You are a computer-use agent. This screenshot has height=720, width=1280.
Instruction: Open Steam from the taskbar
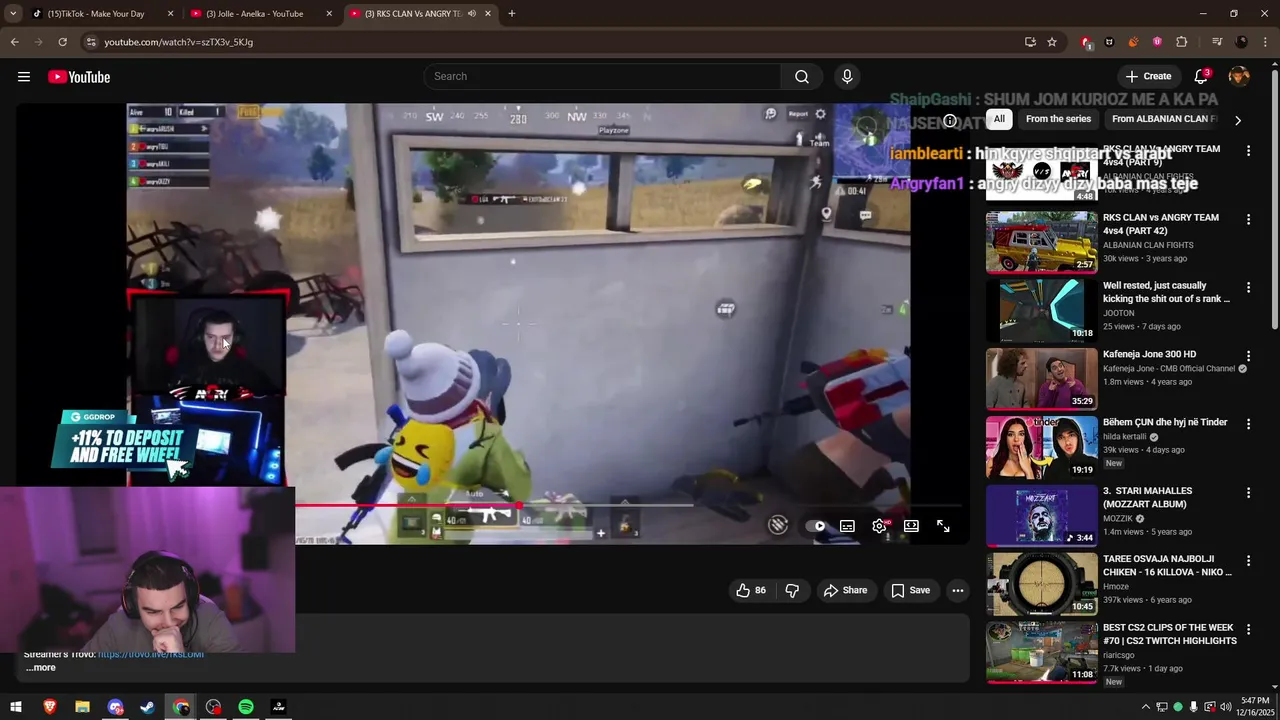(148, 707)
